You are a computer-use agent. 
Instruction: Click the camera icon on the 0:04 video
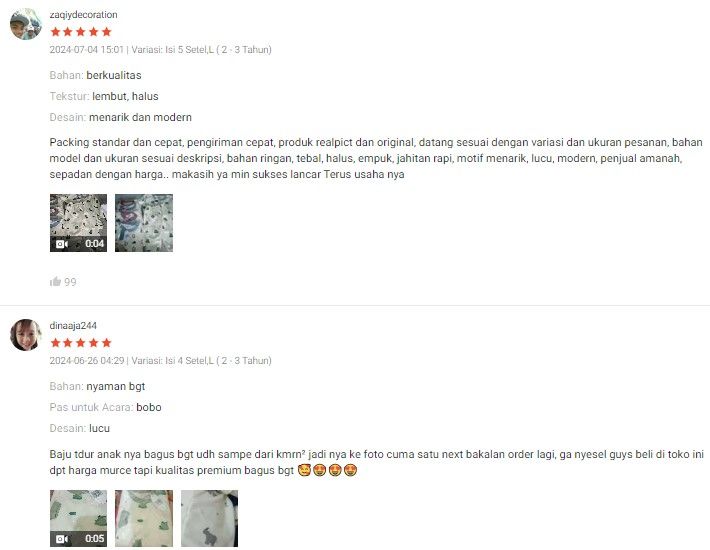point(62,244)
